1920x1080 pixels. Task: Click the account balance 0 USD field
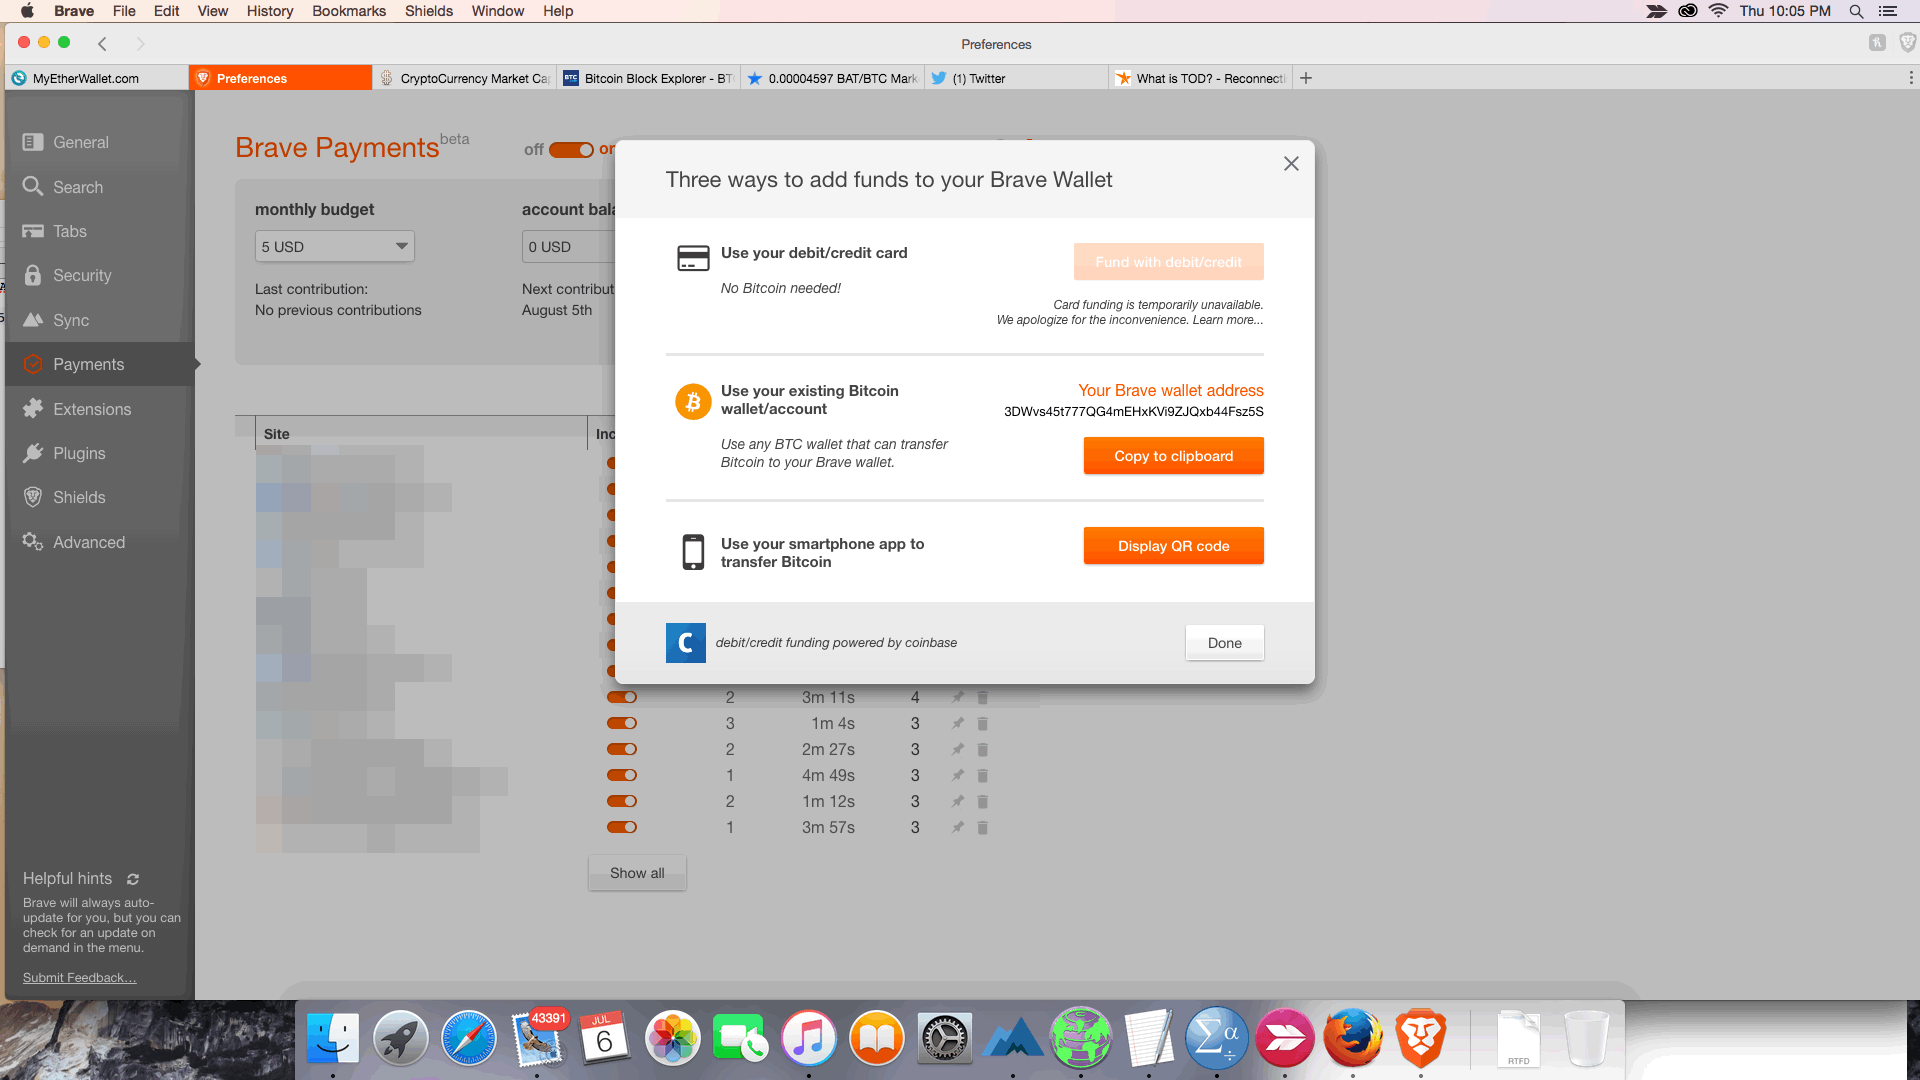coord(568,246)
